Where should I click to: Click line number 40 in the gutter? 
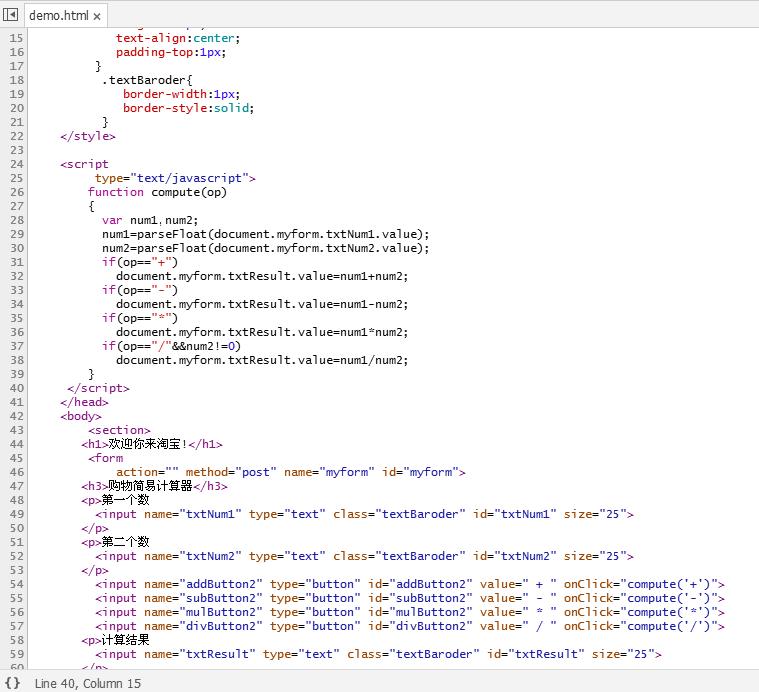coord(16,388)
